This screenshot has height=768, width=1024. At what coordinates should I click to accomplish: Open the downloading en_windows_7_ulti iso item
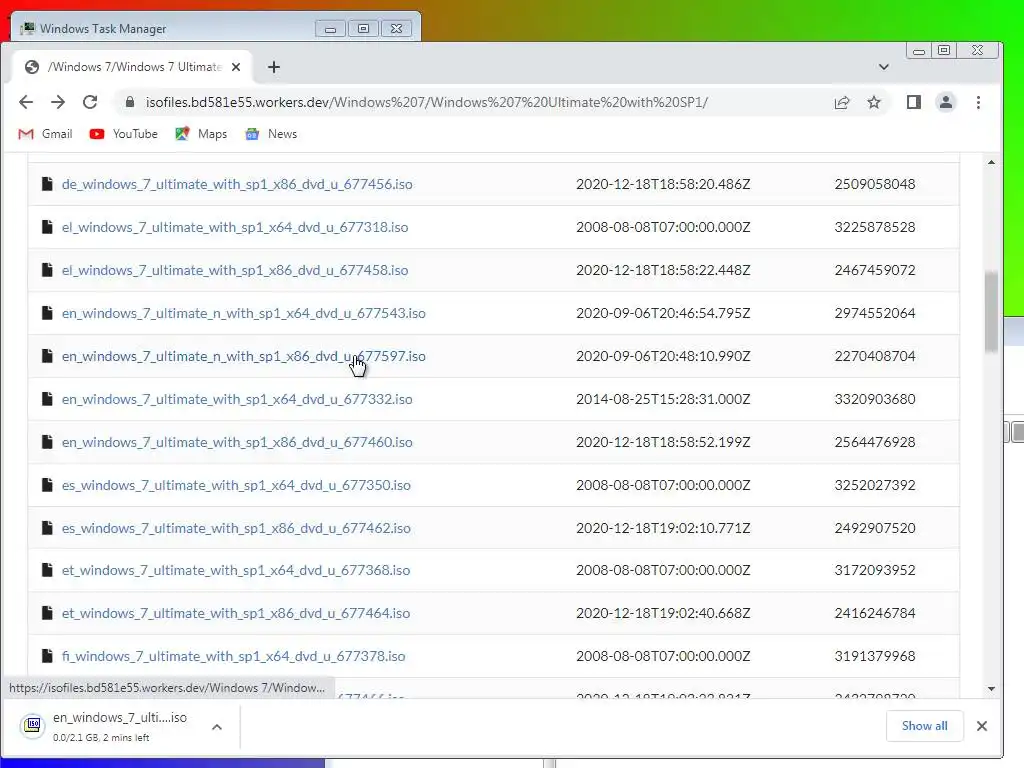tap(120, 726)
